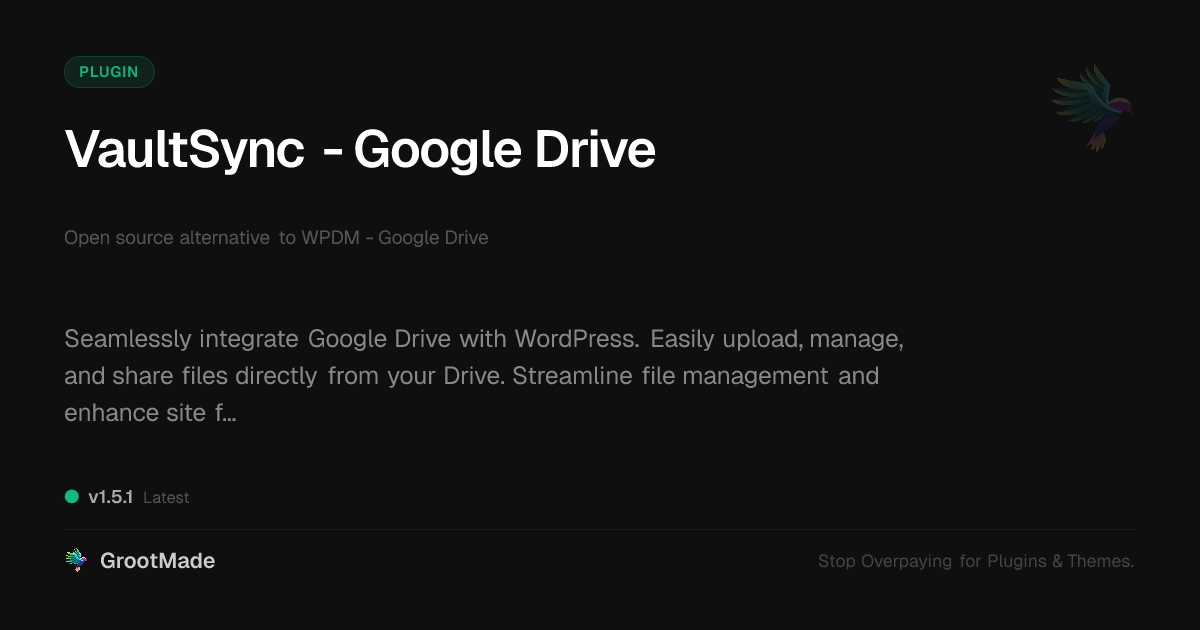
Task: Click the word WordPress in the description
Action: 577,338
